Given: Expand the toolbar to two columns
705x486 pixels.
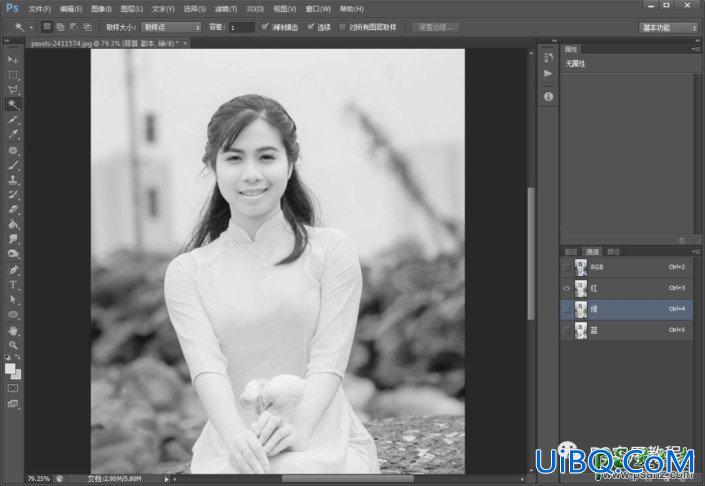Looking at the screenshot, I should point(7,40).
